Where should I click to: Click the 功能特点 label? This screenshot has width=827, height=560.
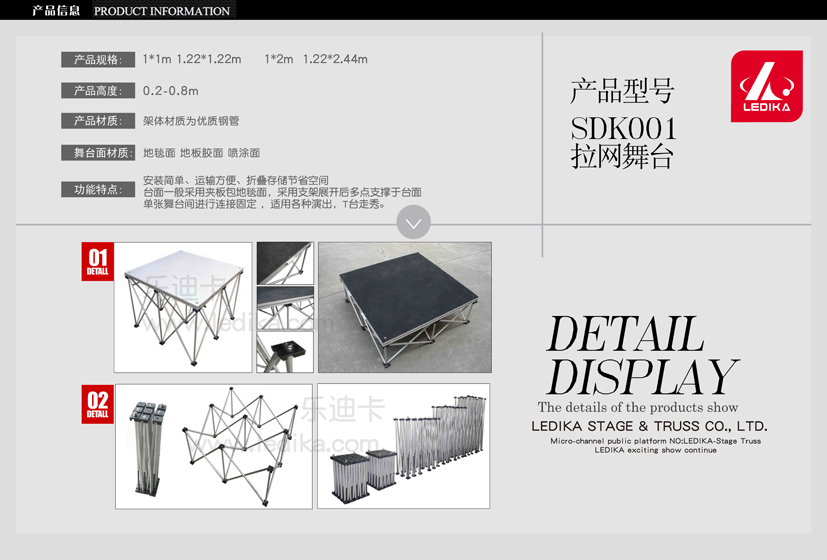(x=98, y=189)
